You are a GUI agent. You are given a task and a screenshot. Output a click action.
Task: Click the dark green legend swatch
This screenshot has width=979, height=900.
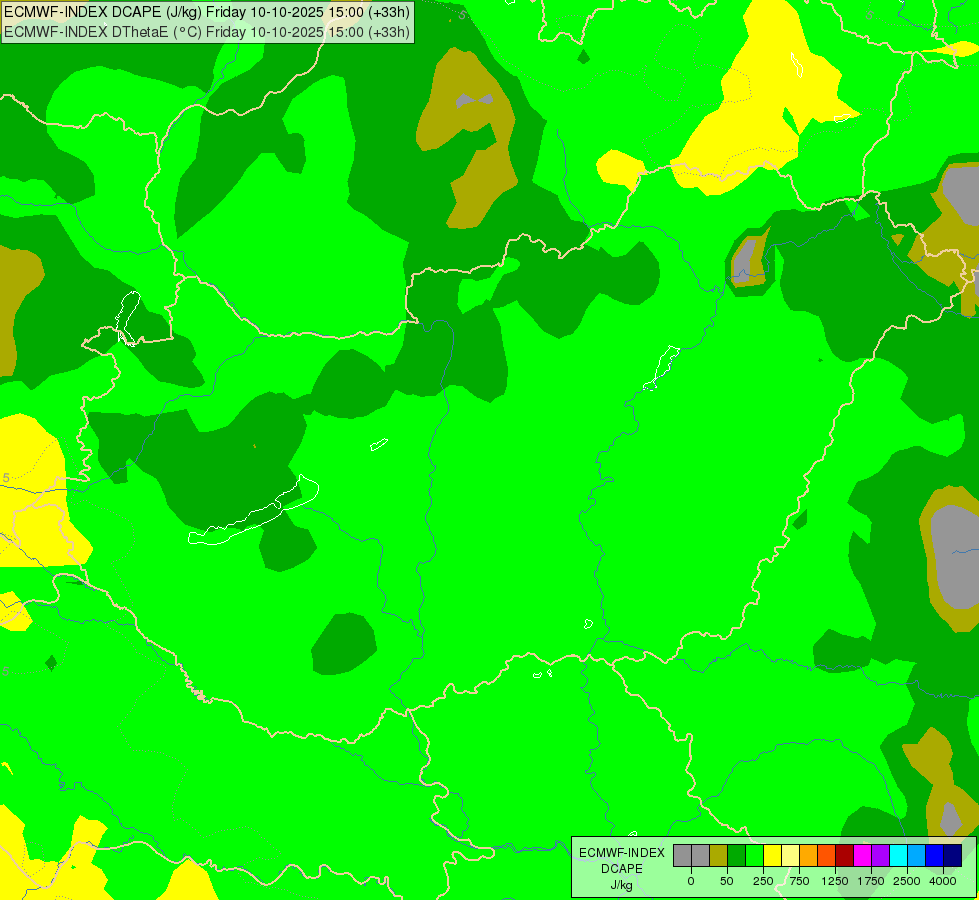click(x=737, y=856)
